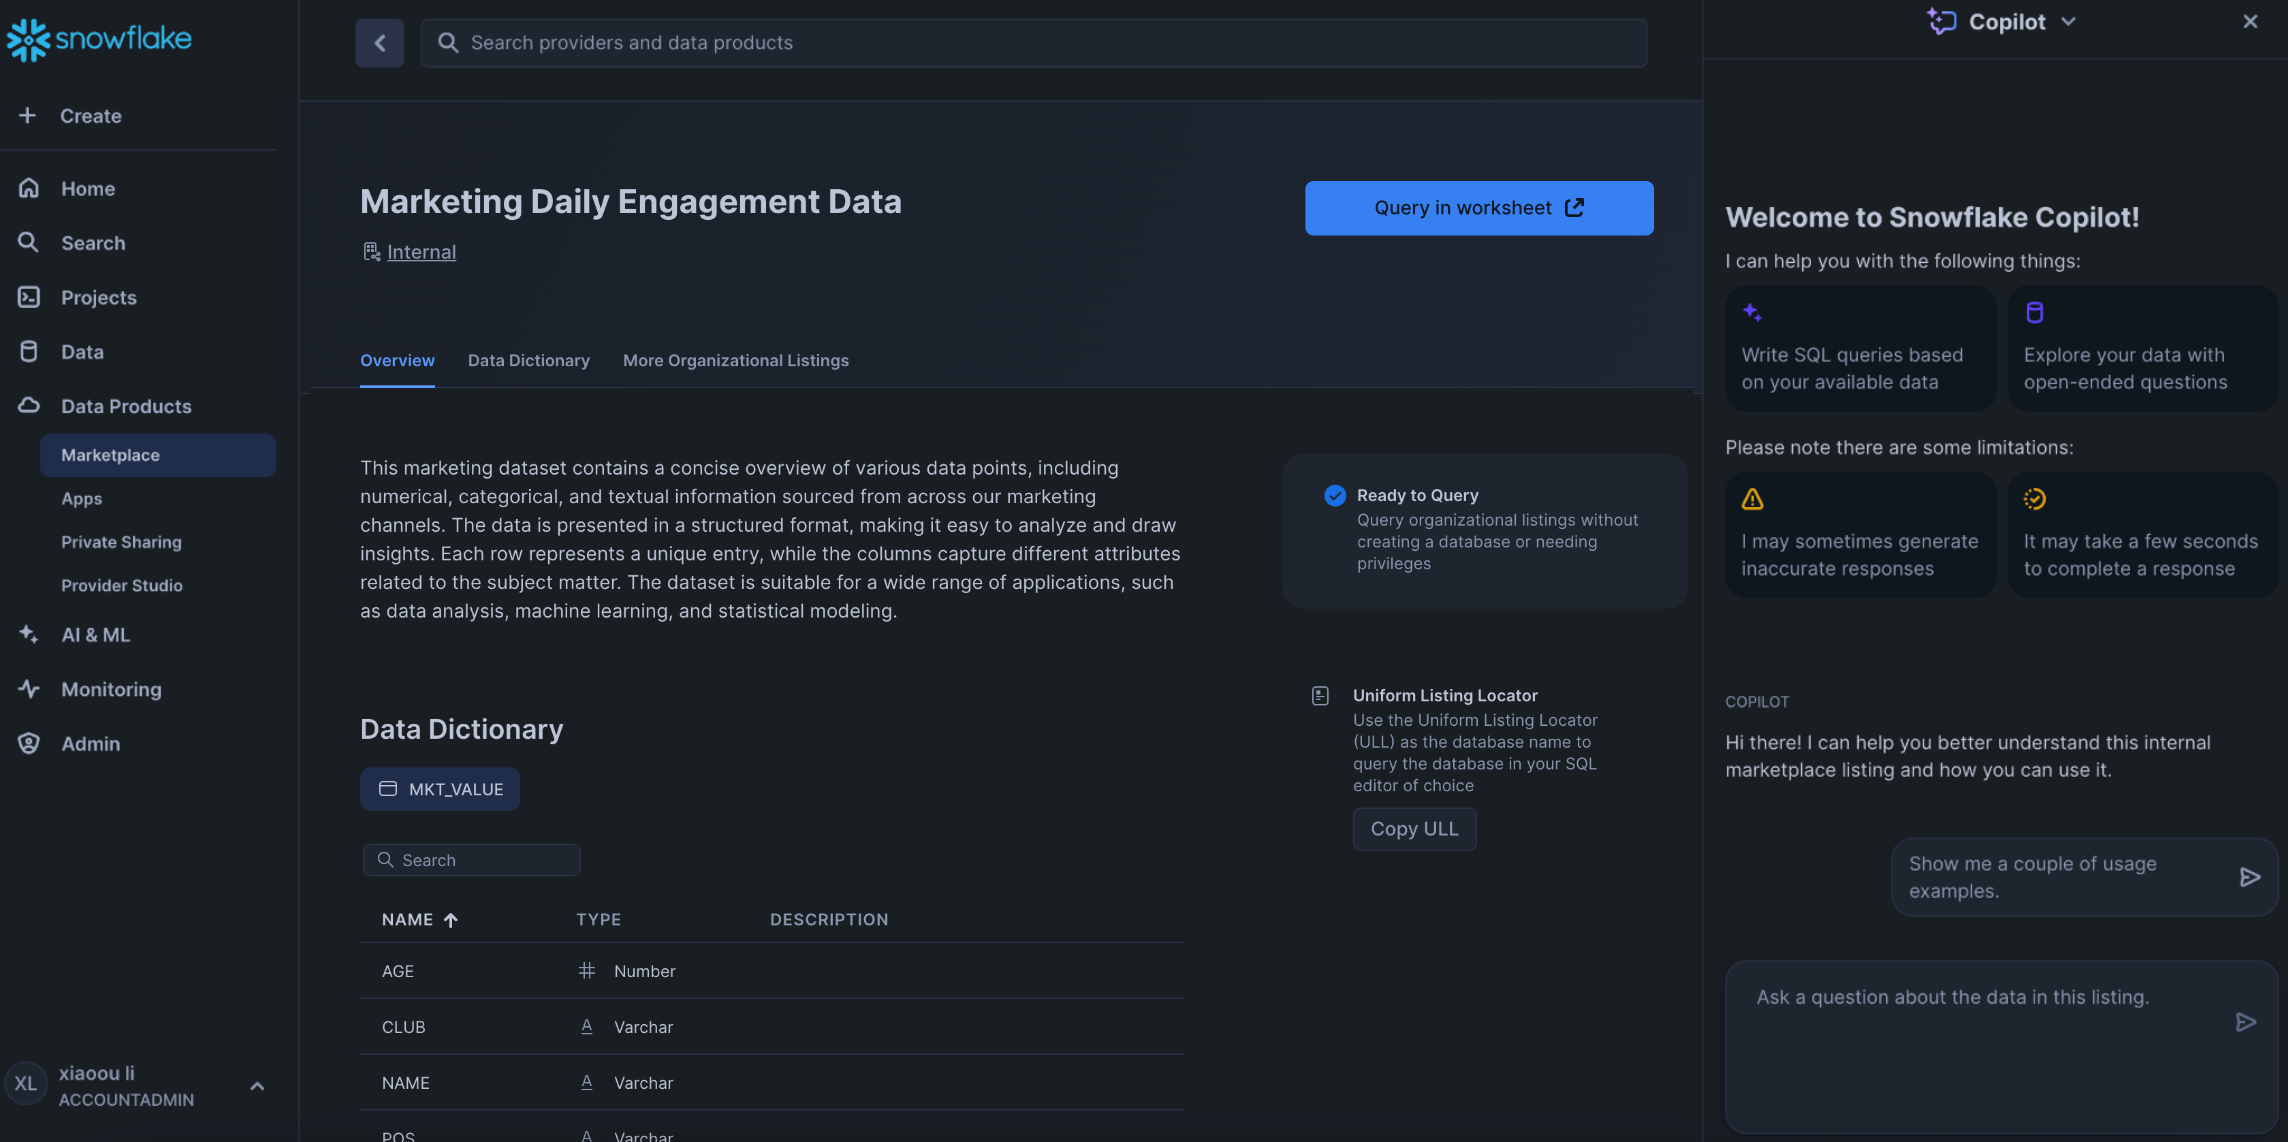Click the Query in worksheet button
This screenshot has width=2288, height=1142.
[x=1478, y=207]
